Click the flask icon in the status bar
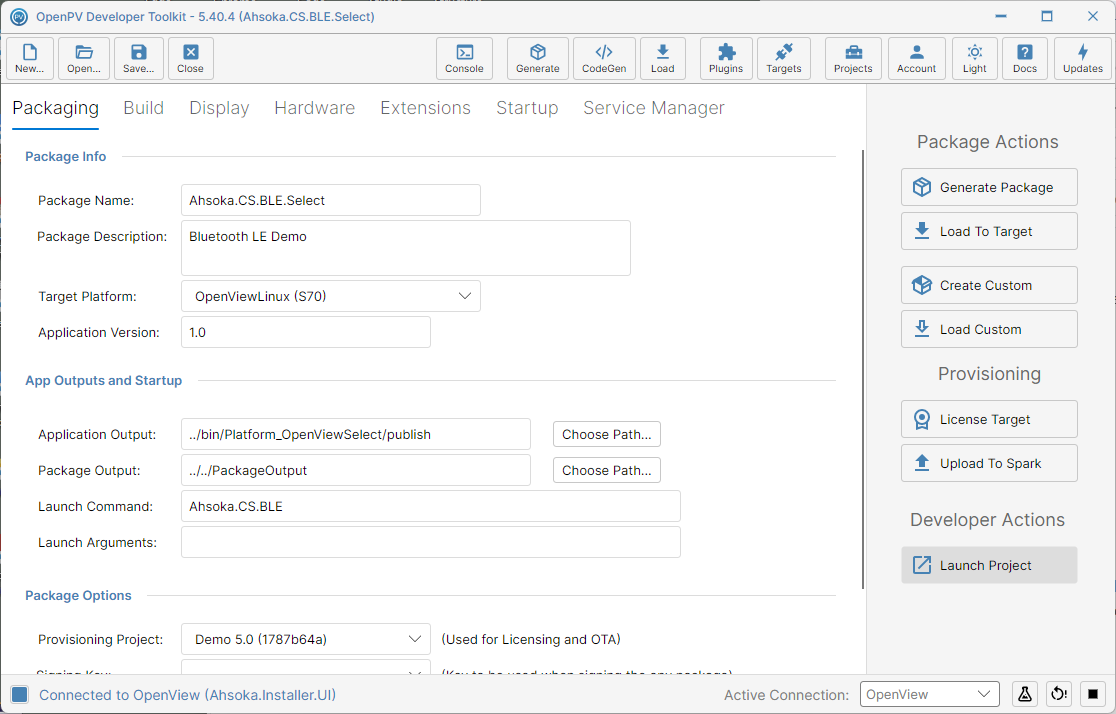1116x714 pixels. point(1025,694)
